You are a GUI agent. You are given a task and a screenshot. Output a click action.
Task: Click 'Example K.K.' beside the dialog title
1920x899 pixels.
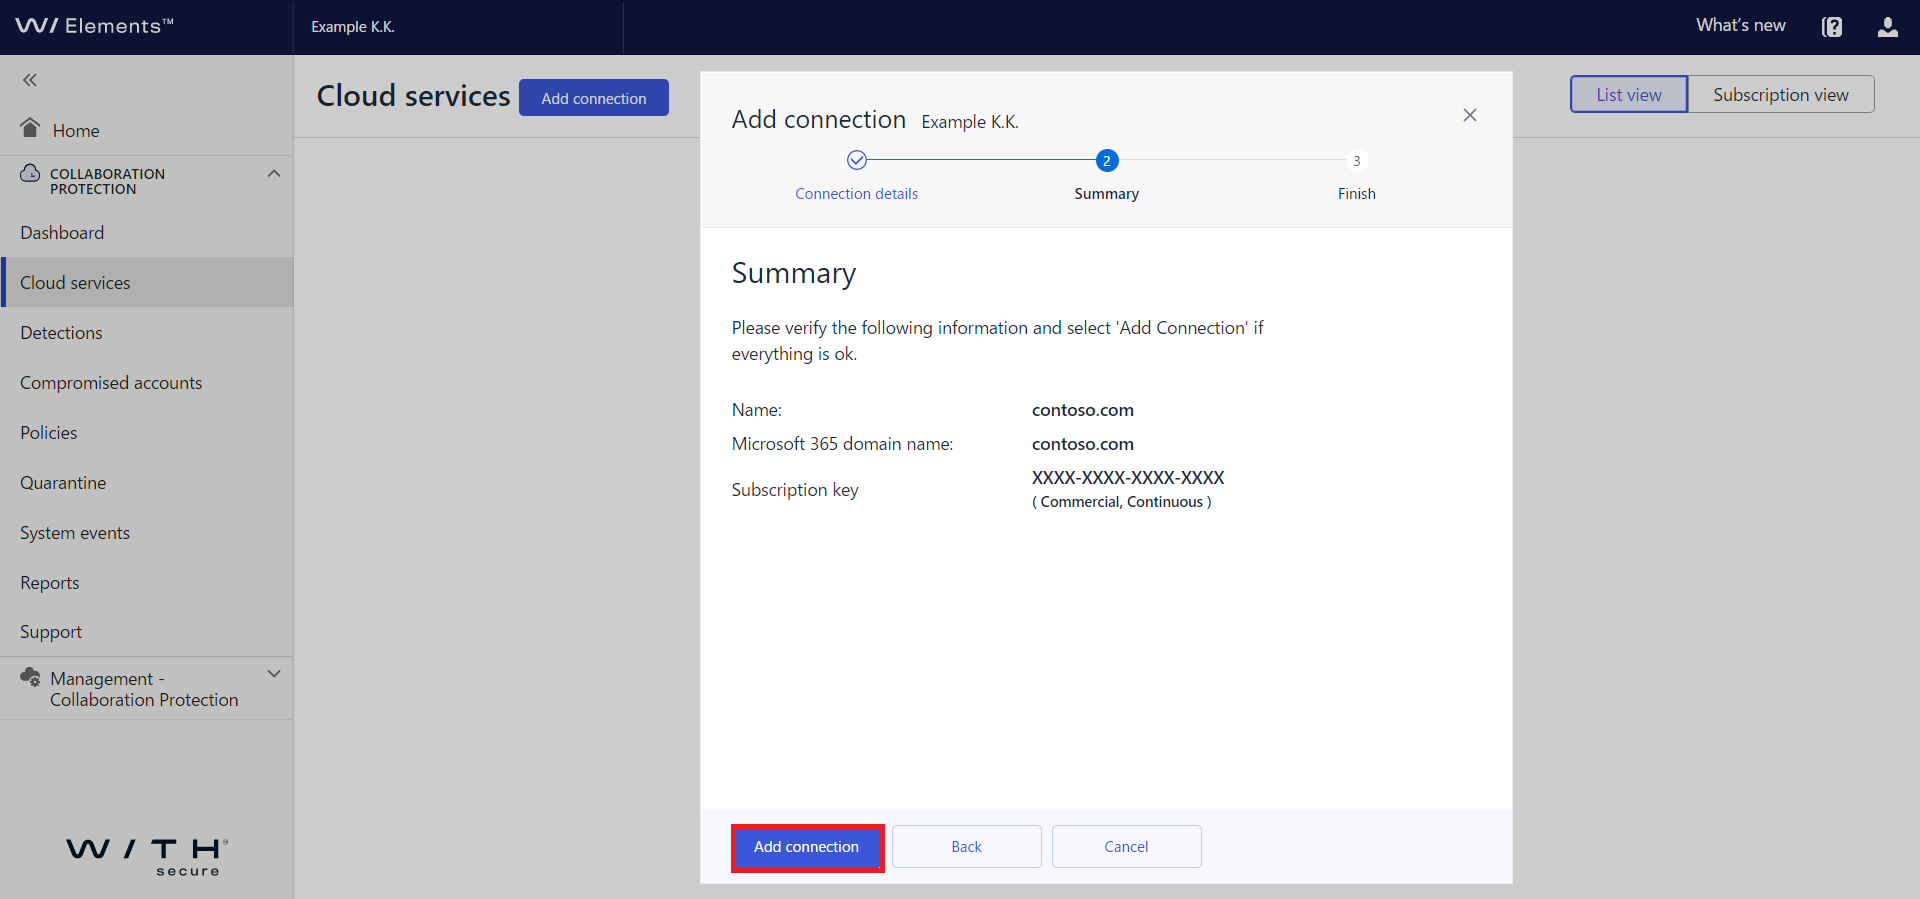click(x=970, y=122)
